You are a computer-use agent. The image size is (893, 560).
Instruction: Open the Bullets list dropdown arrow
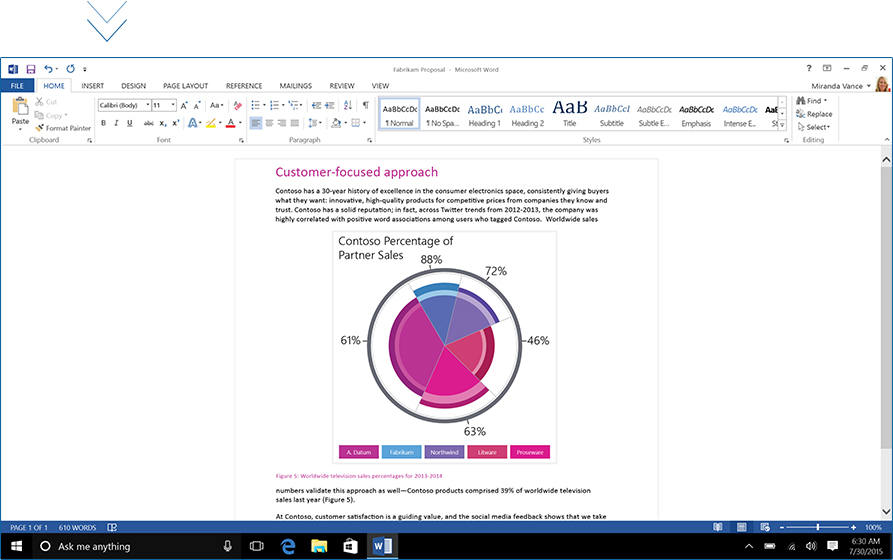(264, 105)
